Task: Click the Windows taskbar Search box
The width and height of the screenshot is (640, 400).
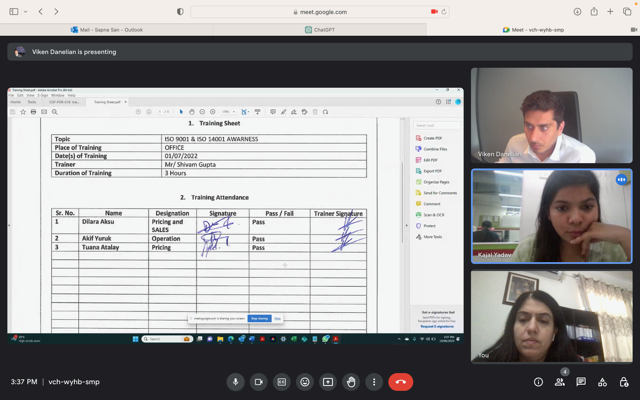Action: point(167,339)
